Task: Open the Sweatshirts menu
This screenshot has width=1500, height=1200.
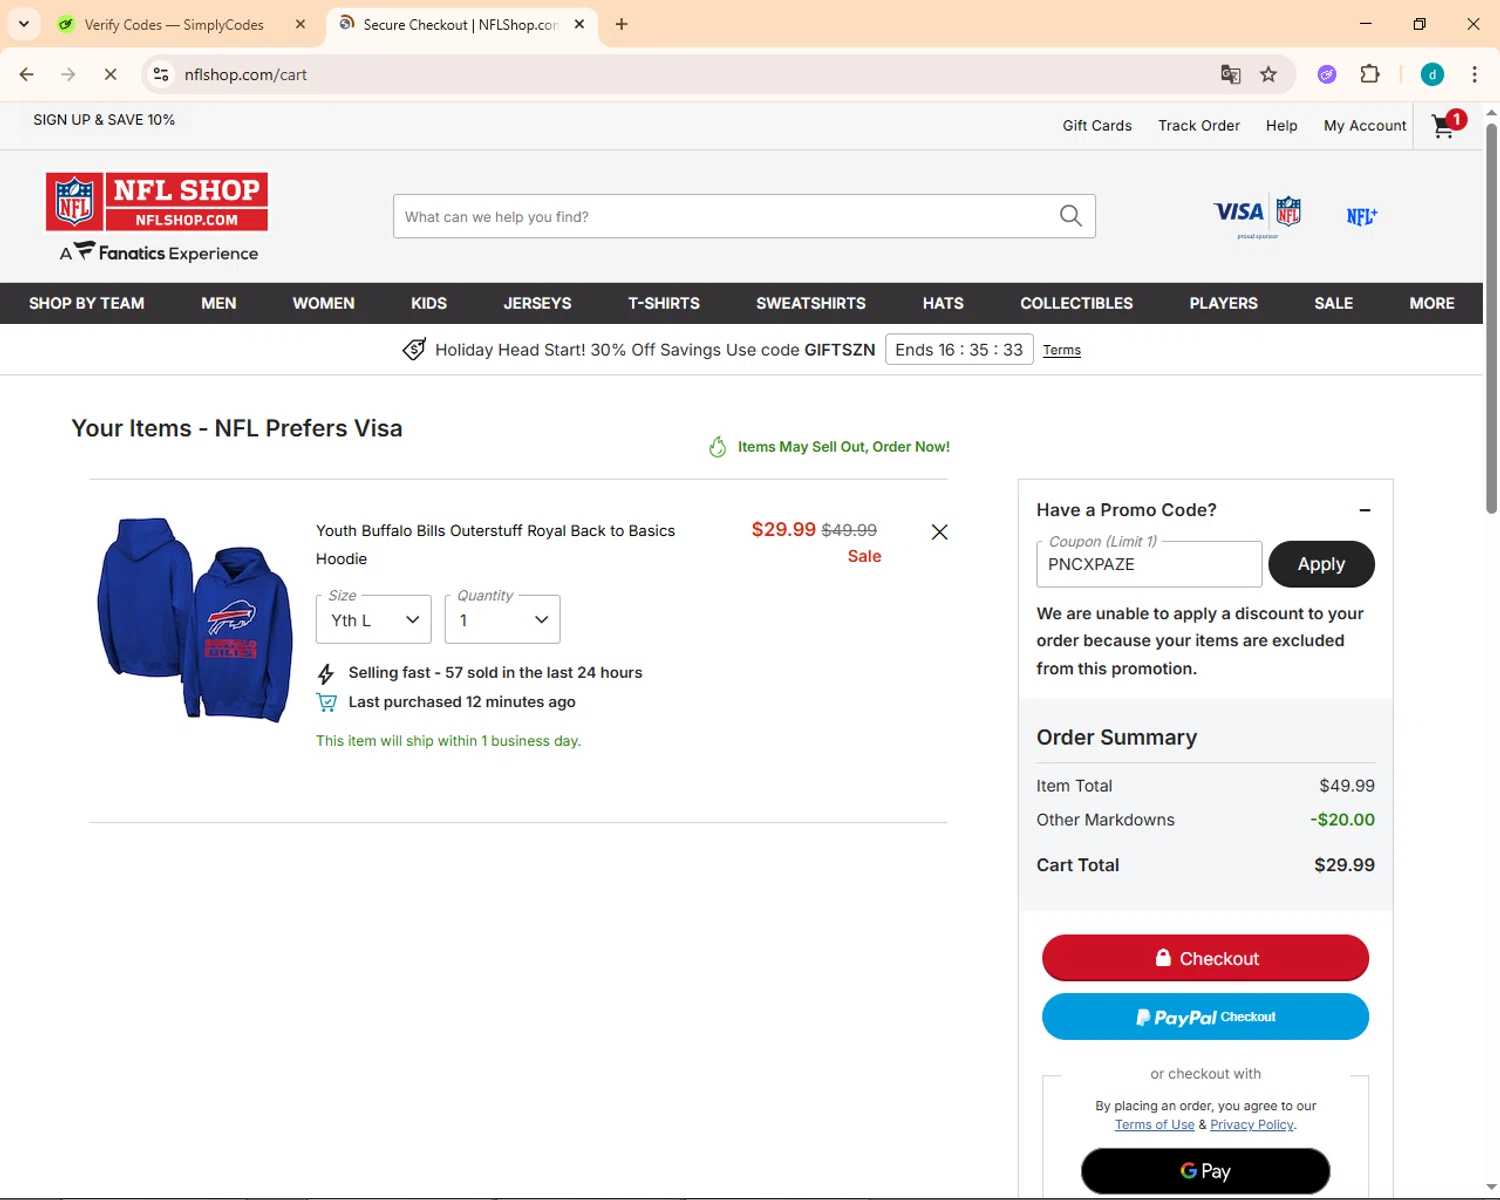Action: coord(811,303)
